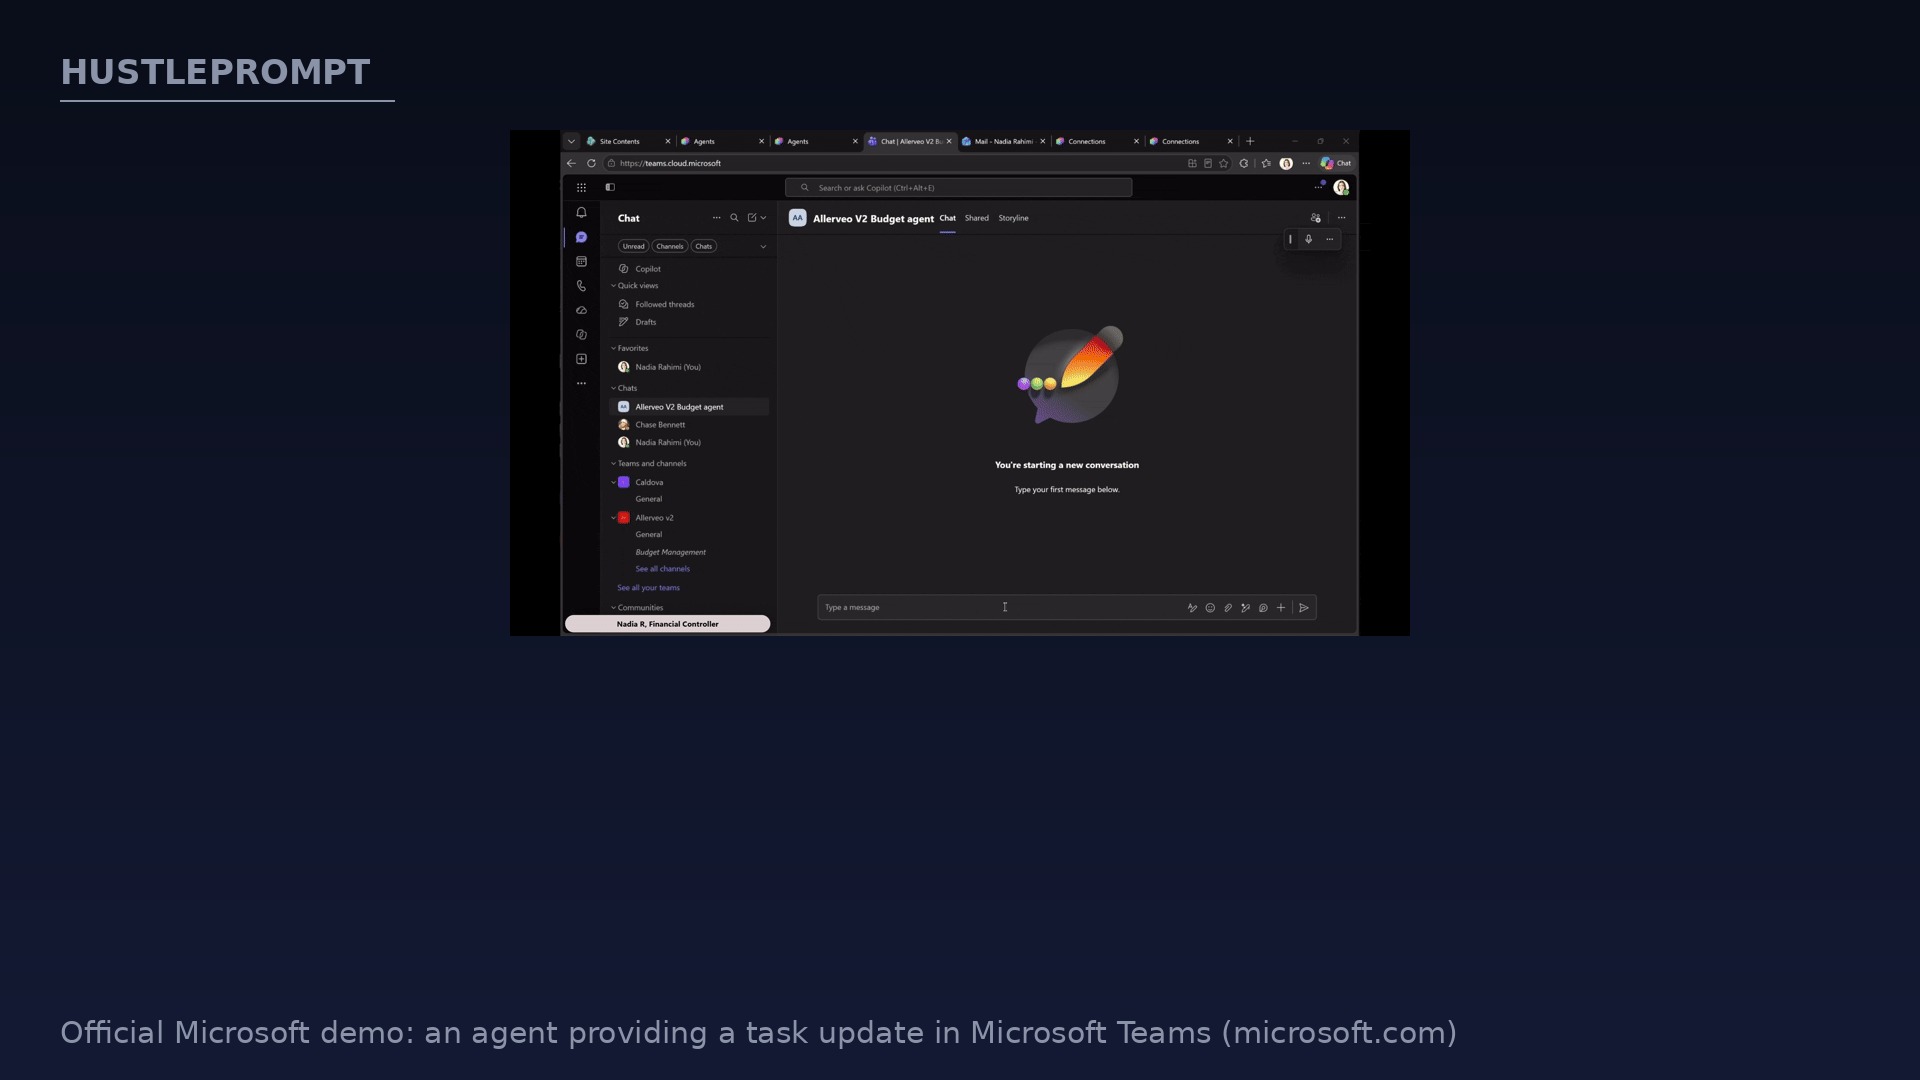Open the Copilot icon in the left rail
The image size is (1920, 1080).
click(x=581, y=335)
